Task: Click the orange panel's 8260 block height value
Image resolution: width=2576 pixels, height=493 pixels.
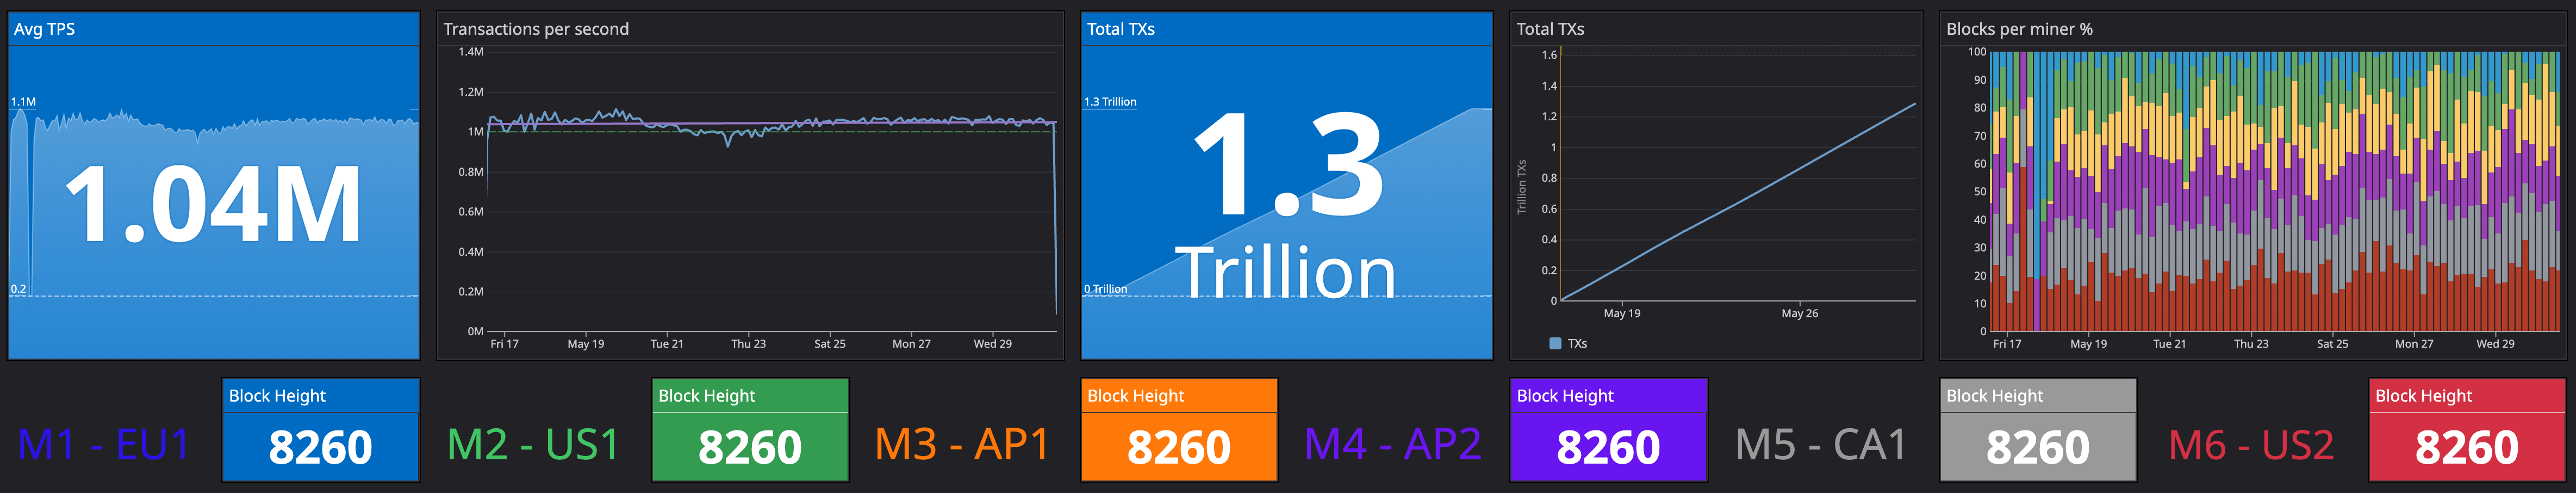Action: click(1178, 447)
